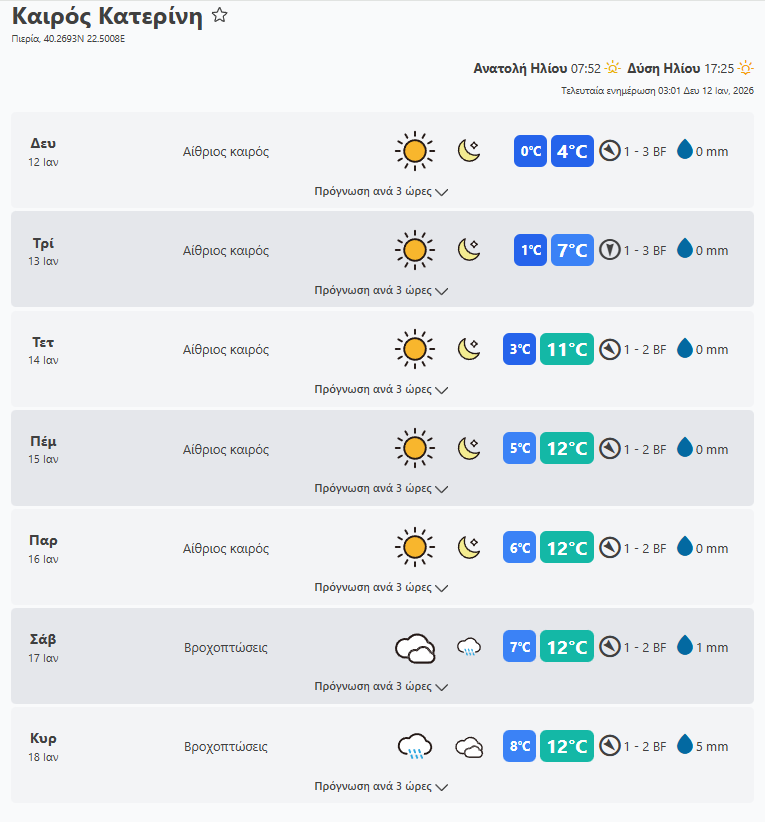Click the sunset icon beside 17:25
The image size is (765, 822).
click(745, 68)
